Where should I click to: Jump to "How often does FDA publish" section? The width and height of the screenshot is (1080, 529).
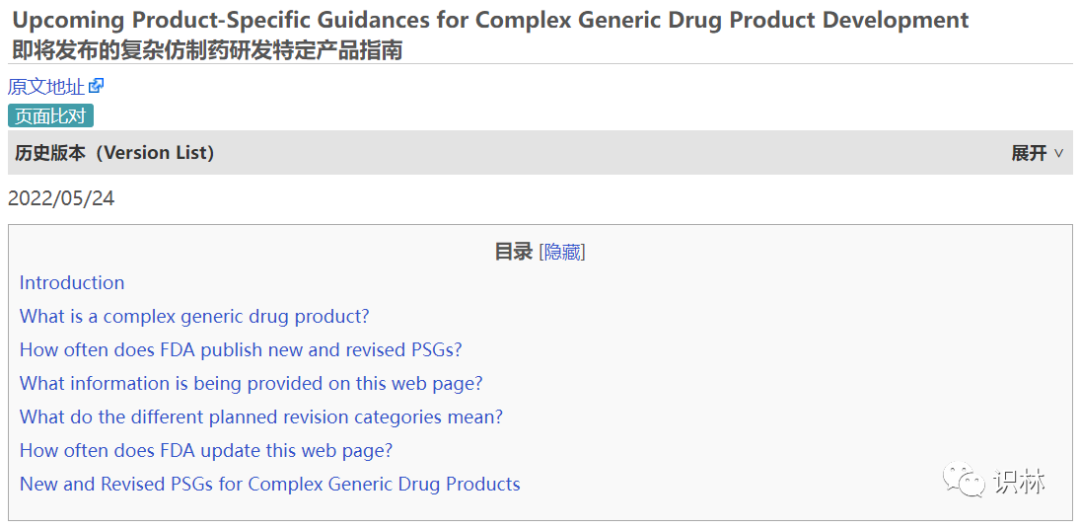240,350
